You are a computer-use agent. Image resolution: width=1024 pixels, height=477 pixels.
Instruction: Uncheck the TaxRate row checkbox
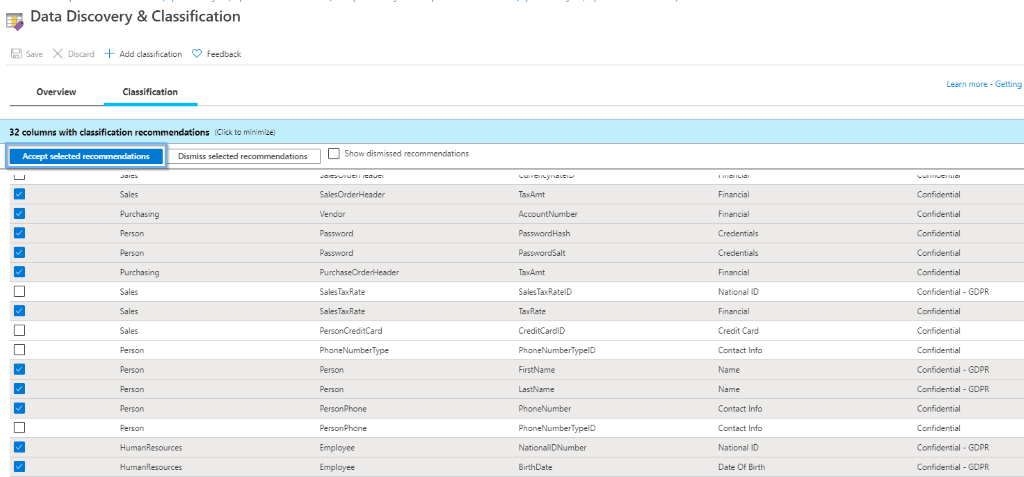point(20,311)
